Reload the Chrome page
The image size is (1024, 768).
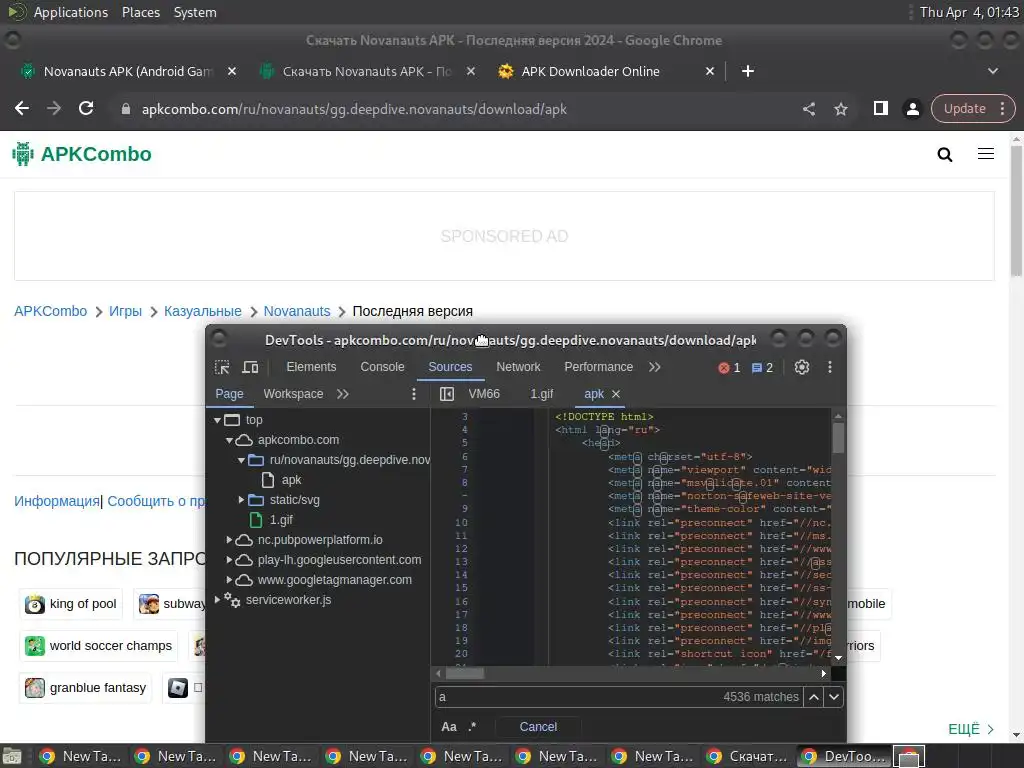pyautogui.click(x=86, y=108)
